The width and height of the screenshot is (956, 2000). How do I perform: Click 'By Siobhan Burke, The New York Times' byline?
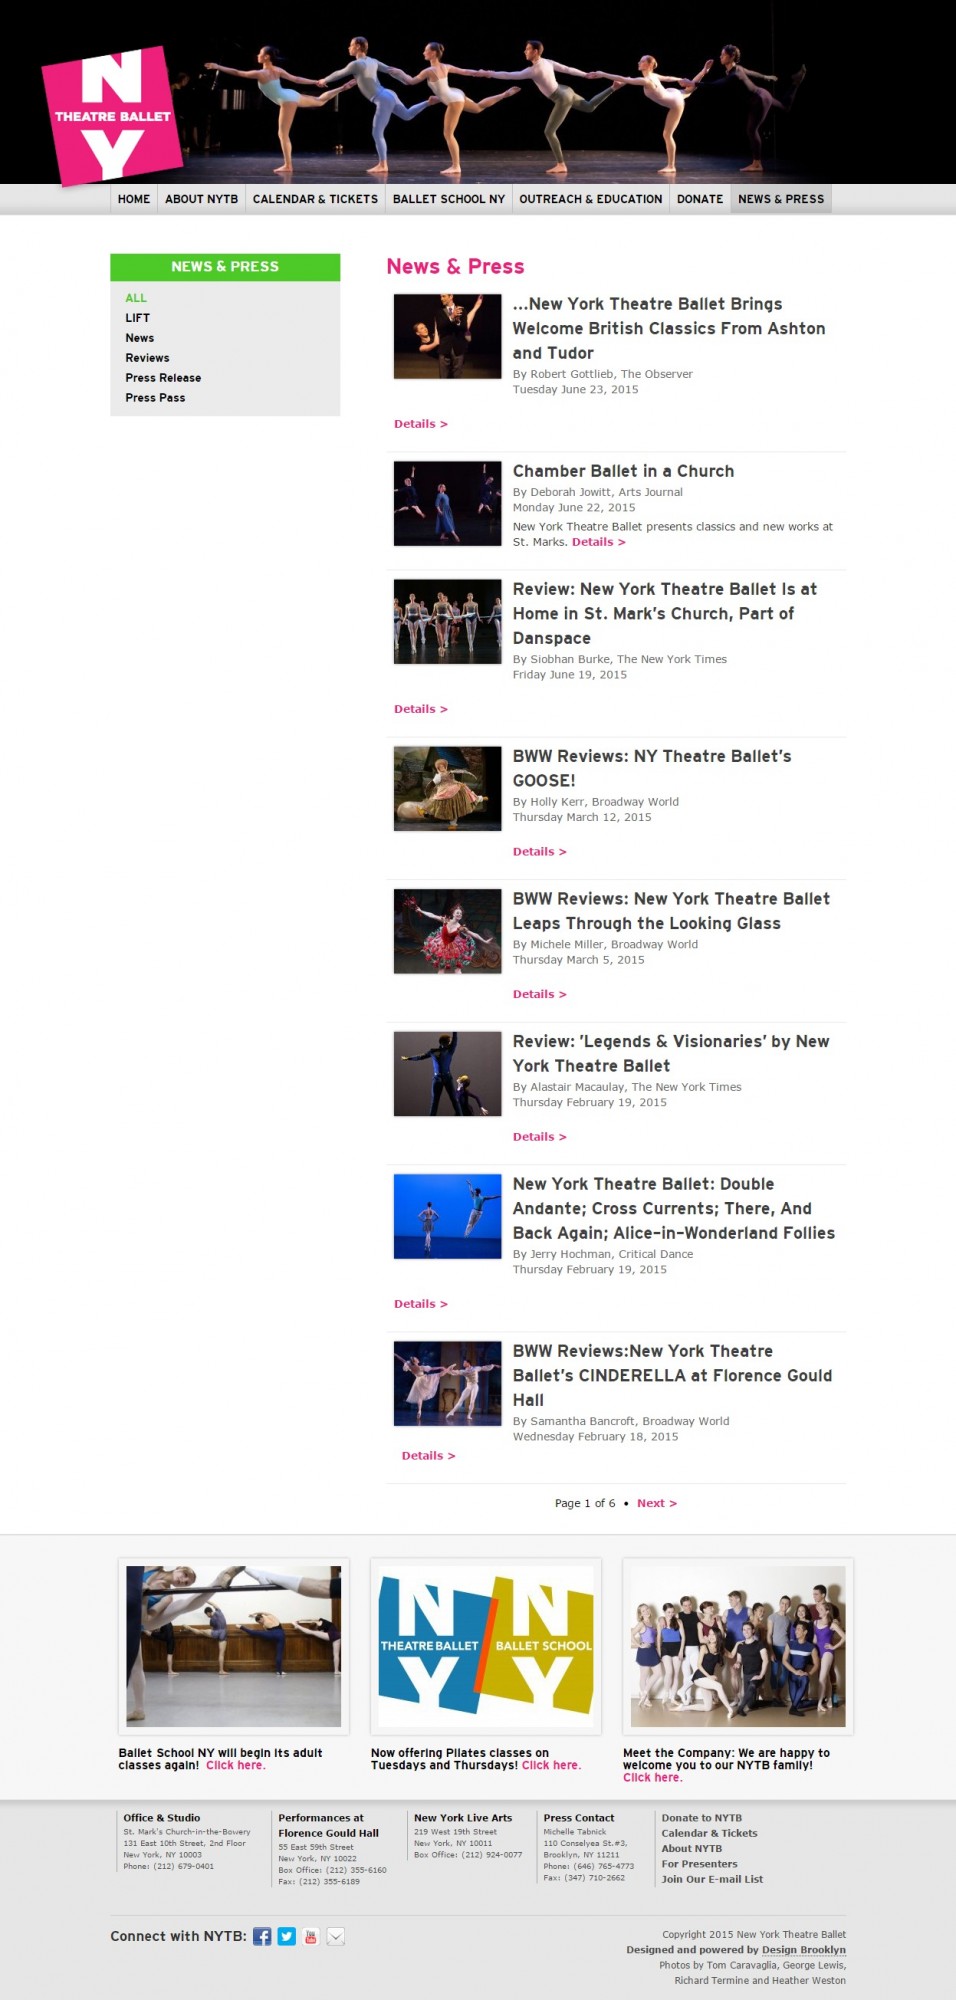[620, 659]
